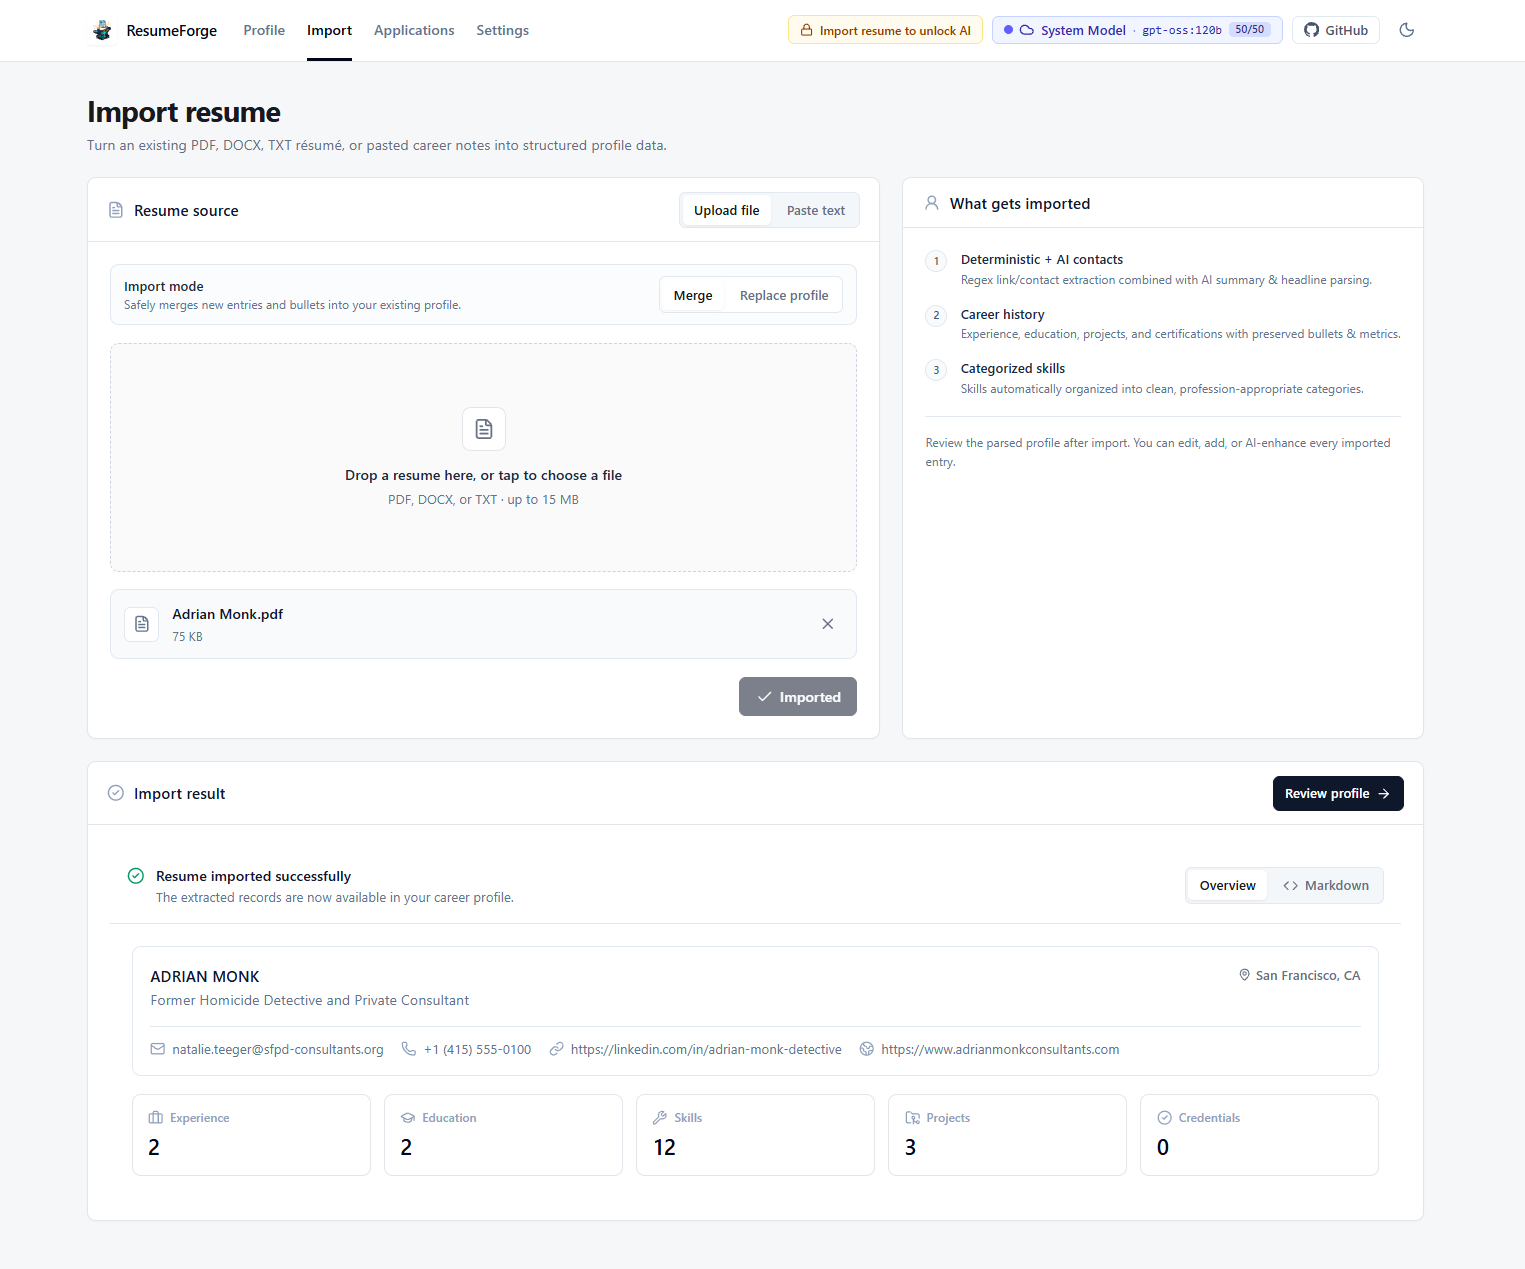Switch to Paste text source

tap(816, 210)
